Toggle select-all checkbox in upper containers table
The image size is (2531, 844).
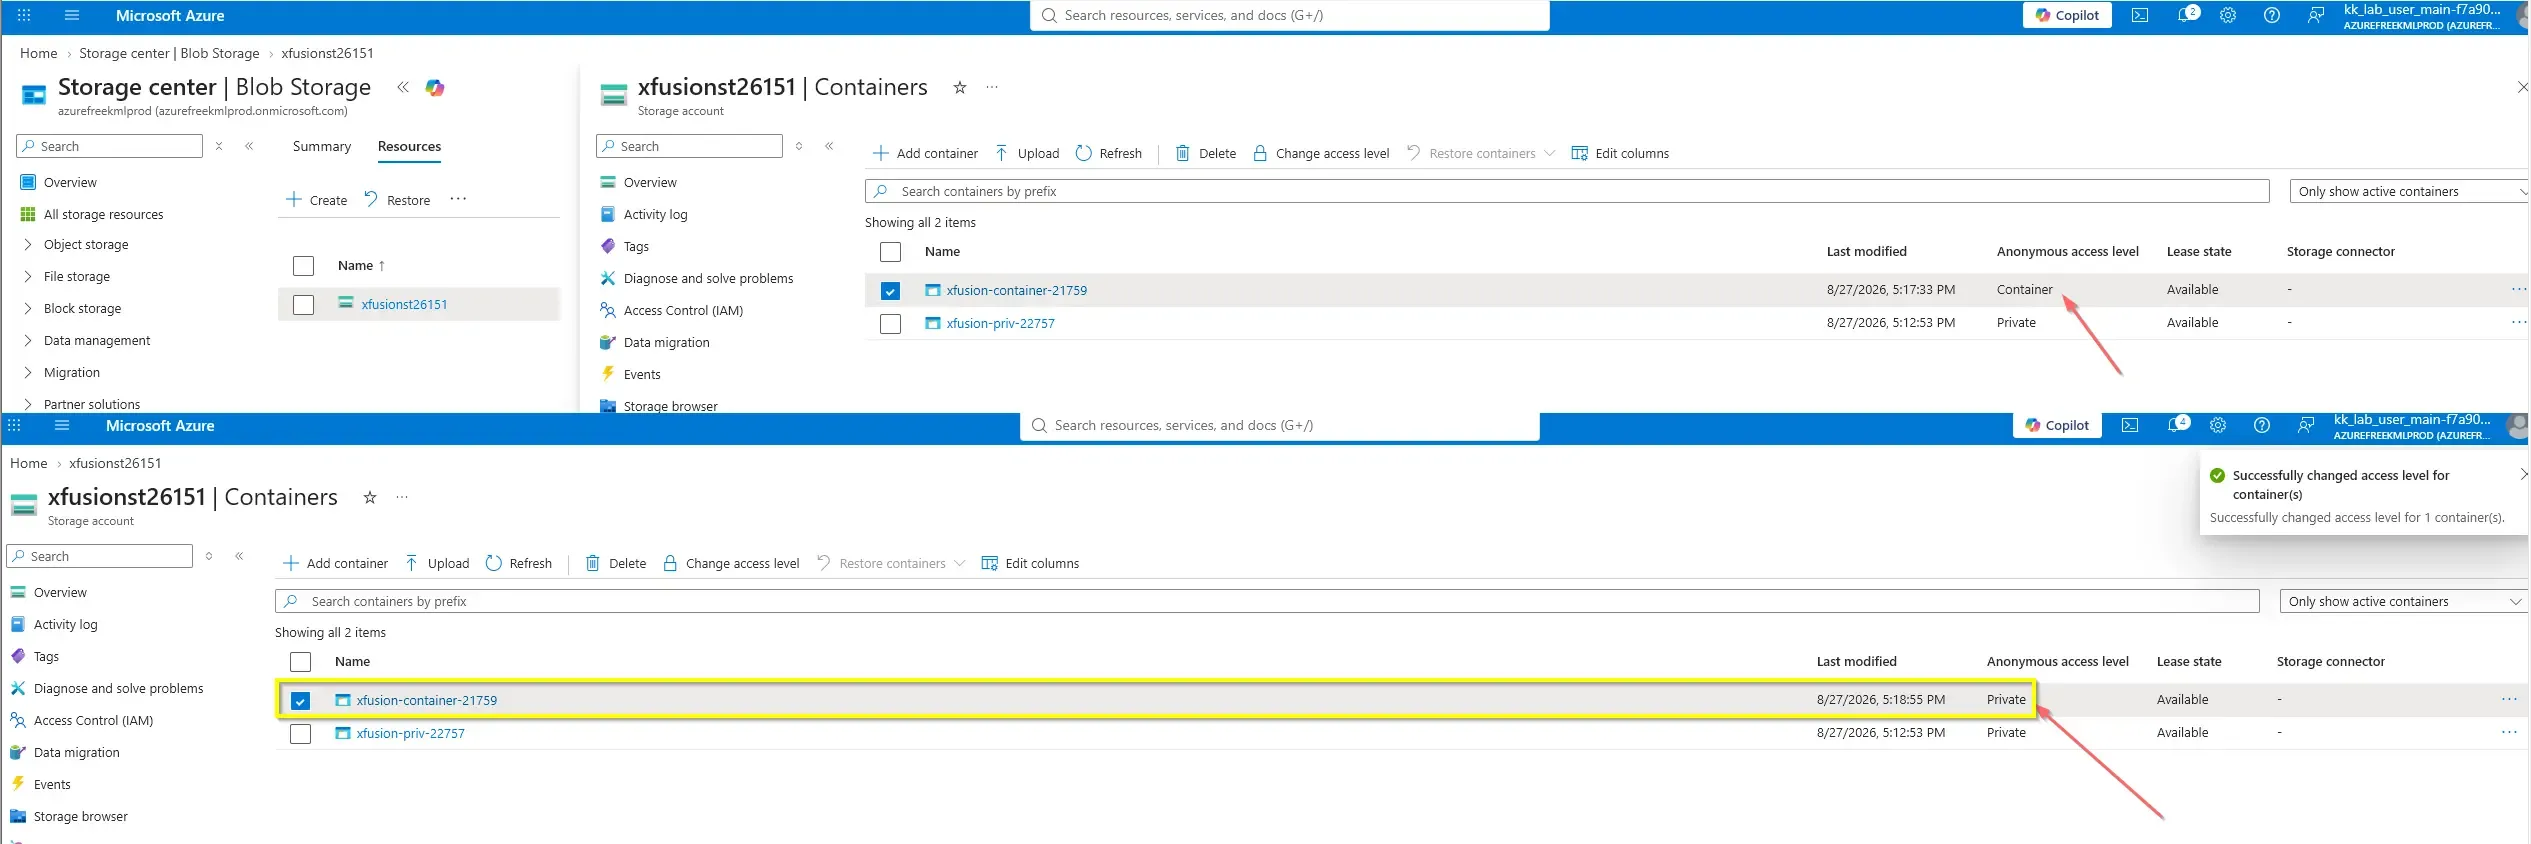[x=890, y=252]
